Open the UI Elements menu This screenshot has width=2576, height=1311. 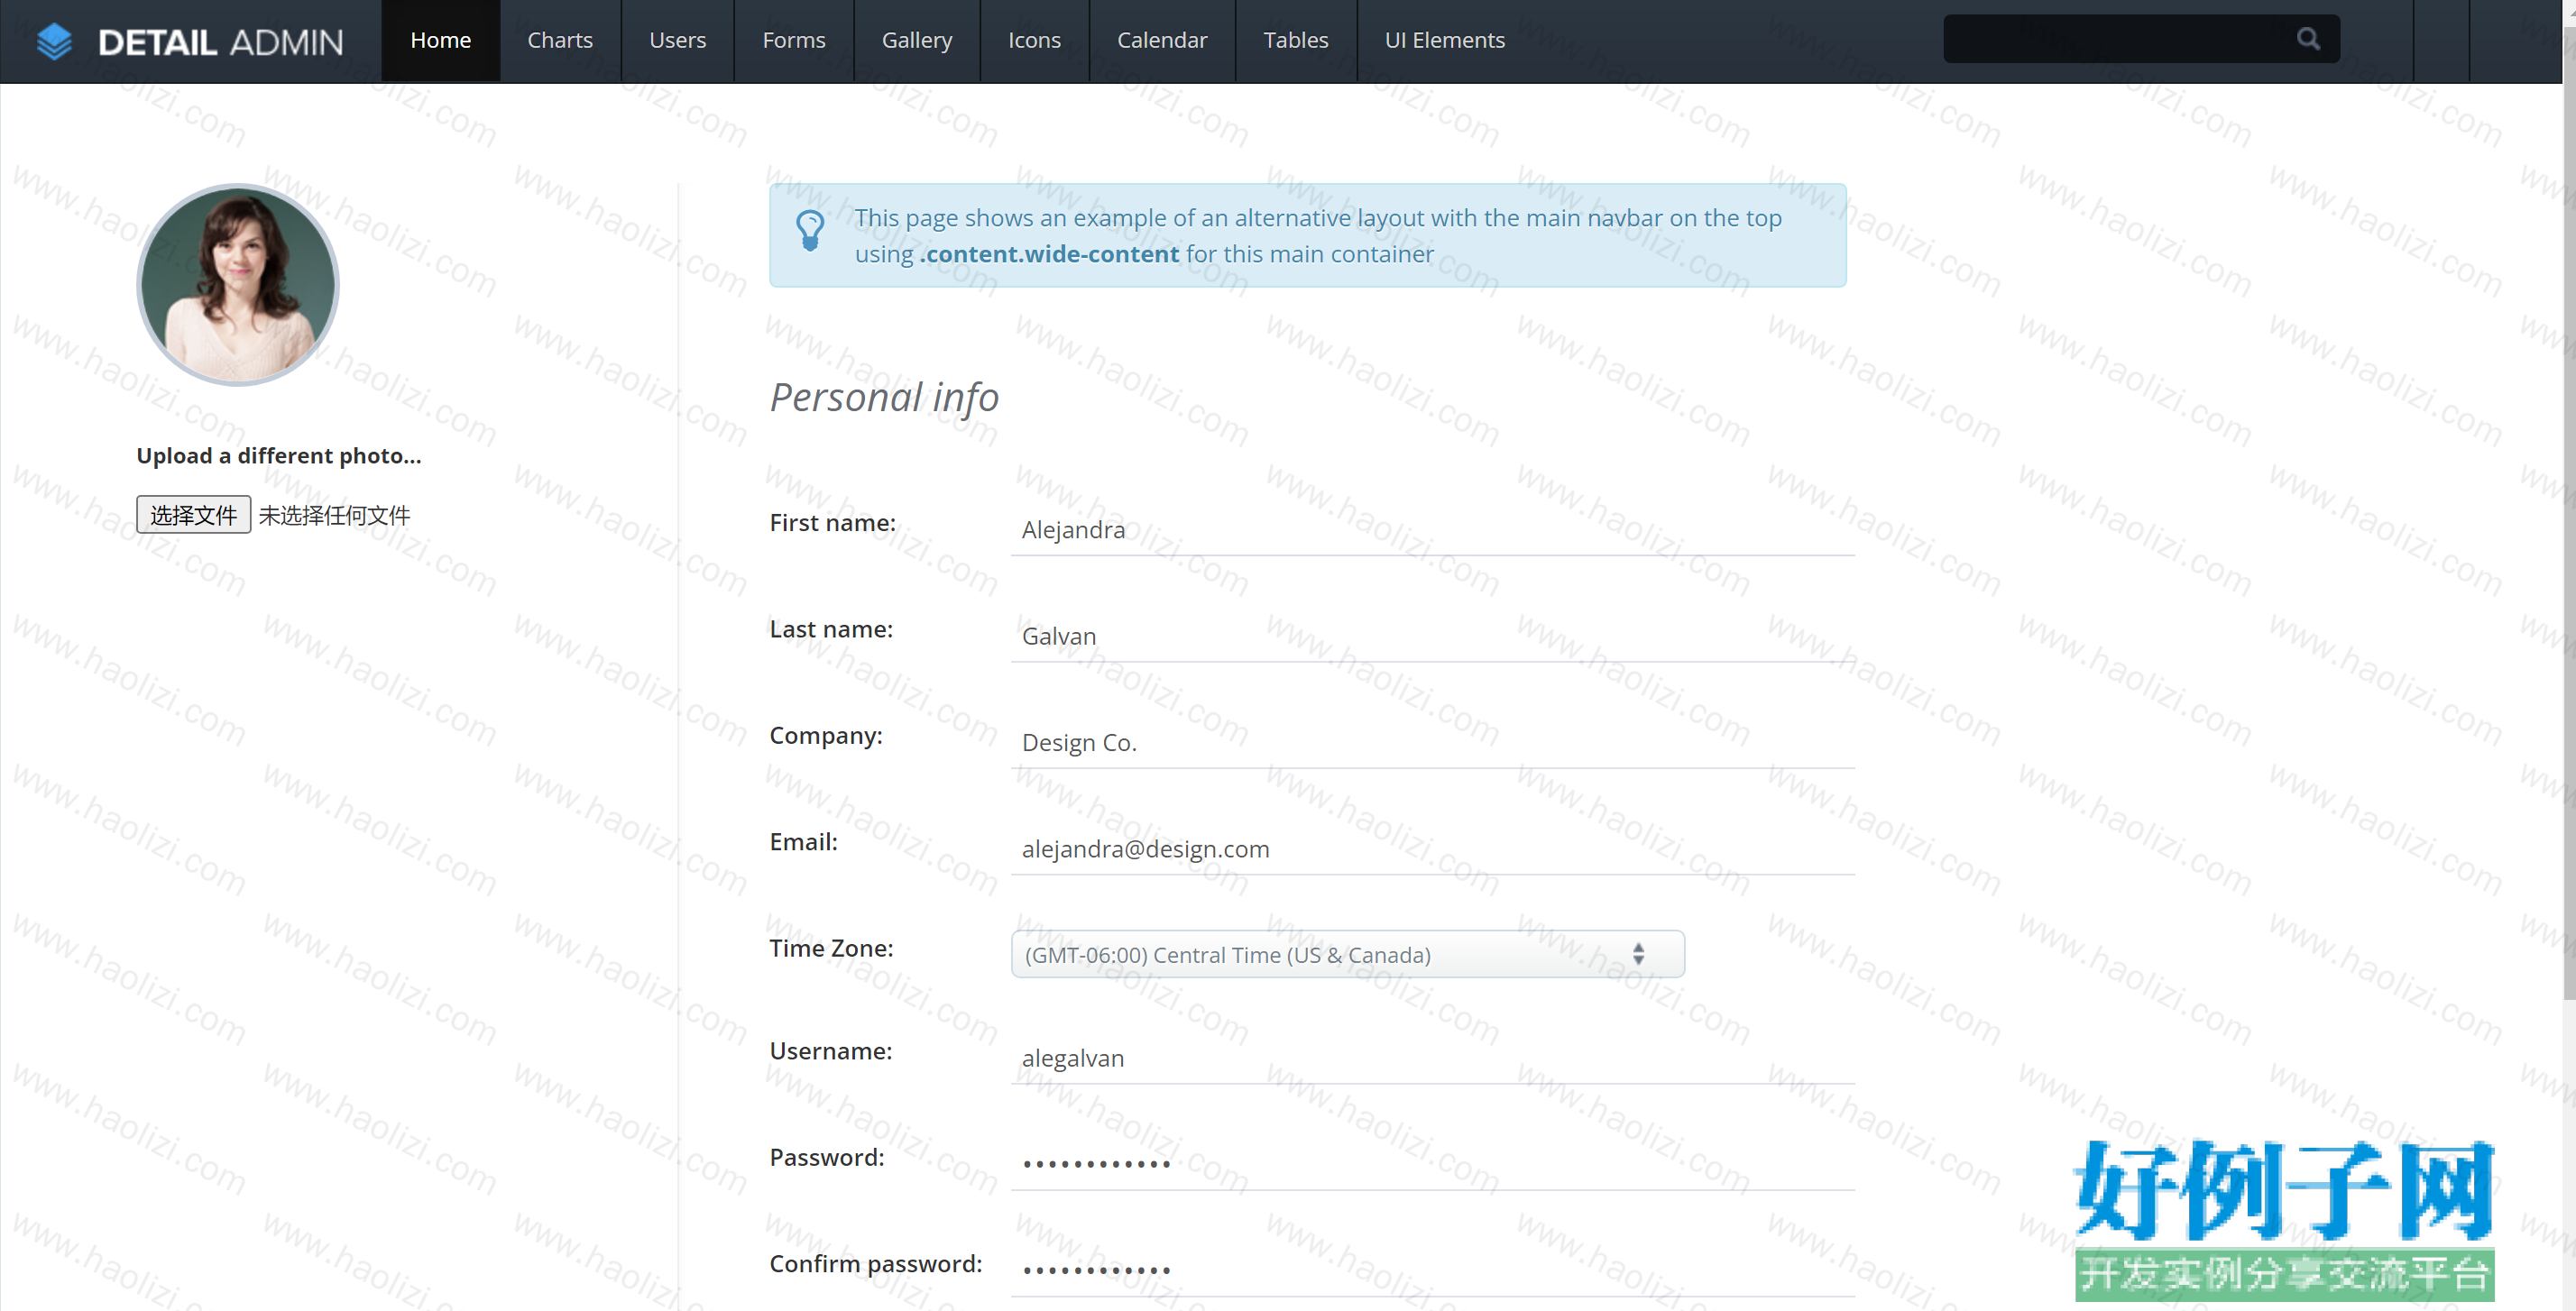1444,41
